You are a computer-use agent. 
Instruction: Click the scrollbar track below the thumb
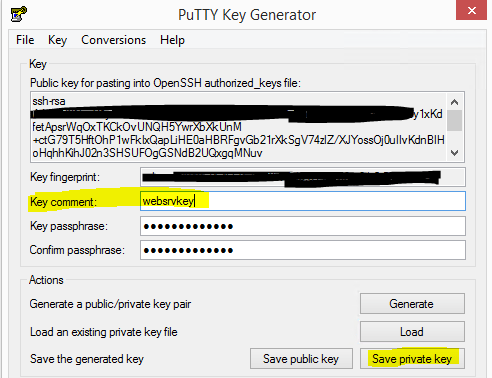454,138
